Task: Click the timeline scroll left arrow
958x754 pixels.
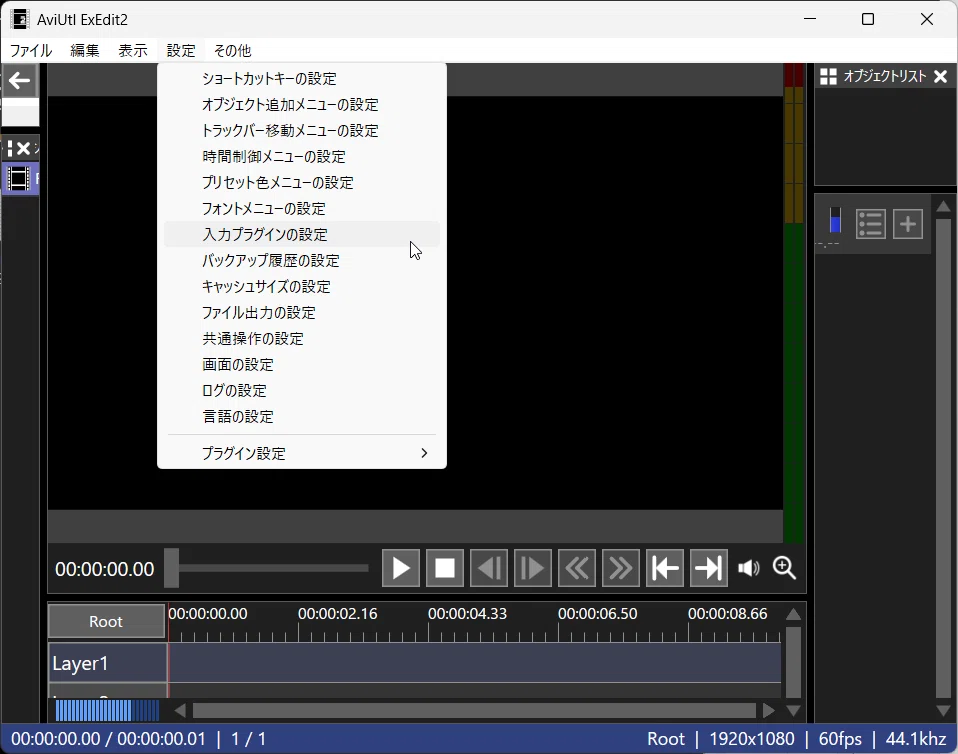Action: 180,711
